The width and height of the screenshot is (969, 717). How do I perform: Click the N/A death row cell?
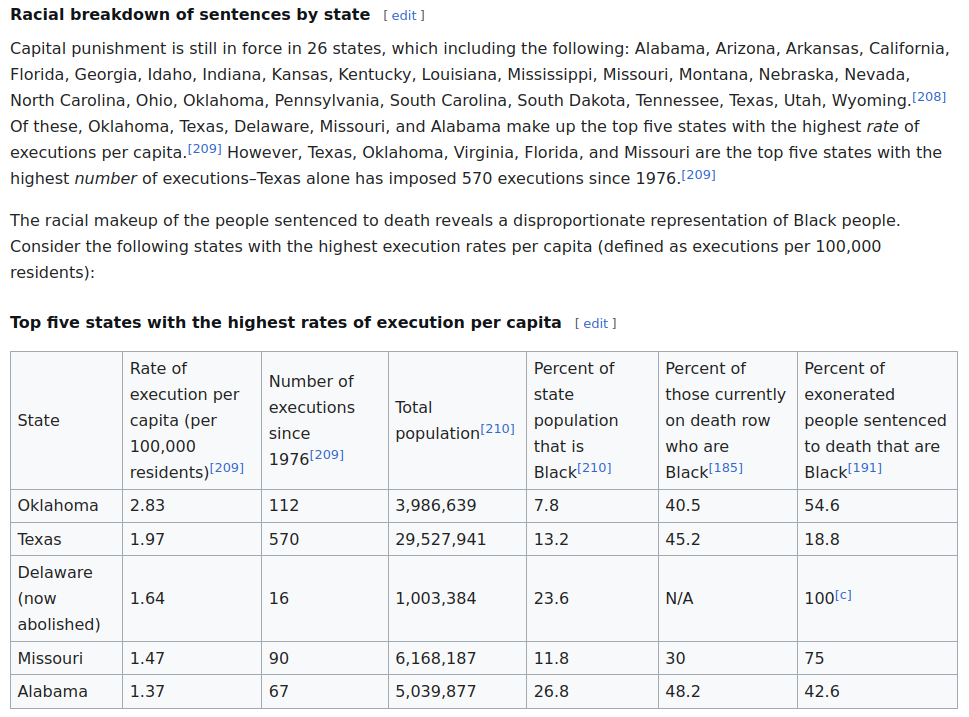(728, 598)
